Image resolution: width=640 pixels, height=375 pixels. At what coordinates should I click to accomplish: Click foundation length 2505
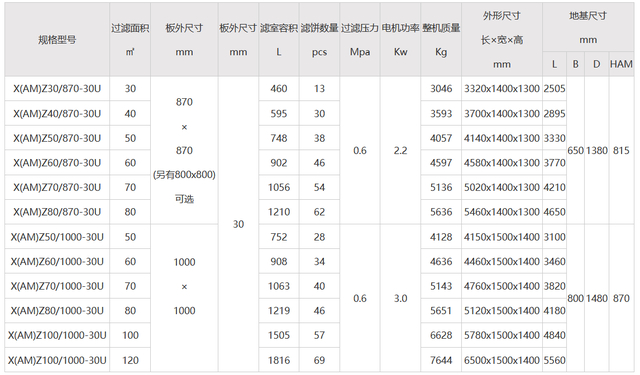554,89
